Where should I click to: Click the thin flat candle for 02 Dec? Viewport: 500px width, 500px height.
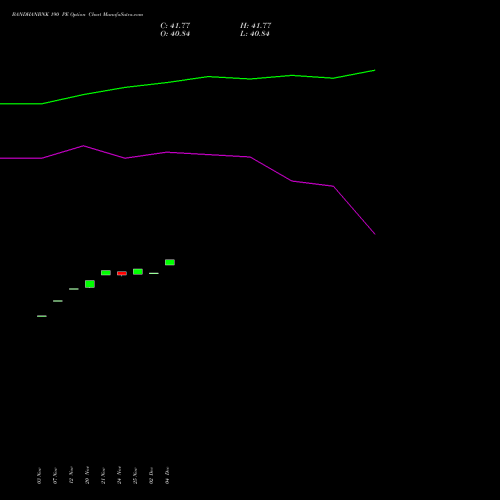[154, 273]
